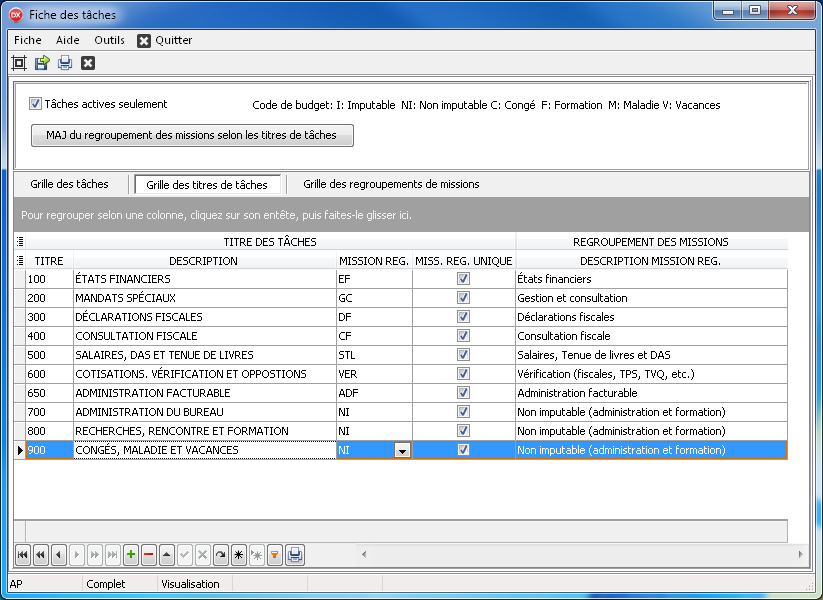Click the next page double-arrow button
The width and height of the screenshot is (823, 600).
point(94,555)
